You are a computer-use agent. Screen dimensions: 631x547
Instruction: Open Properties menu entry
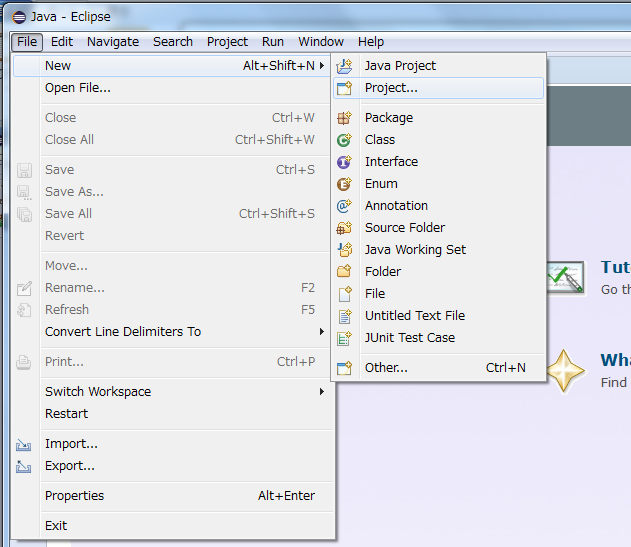pos(173,496)
